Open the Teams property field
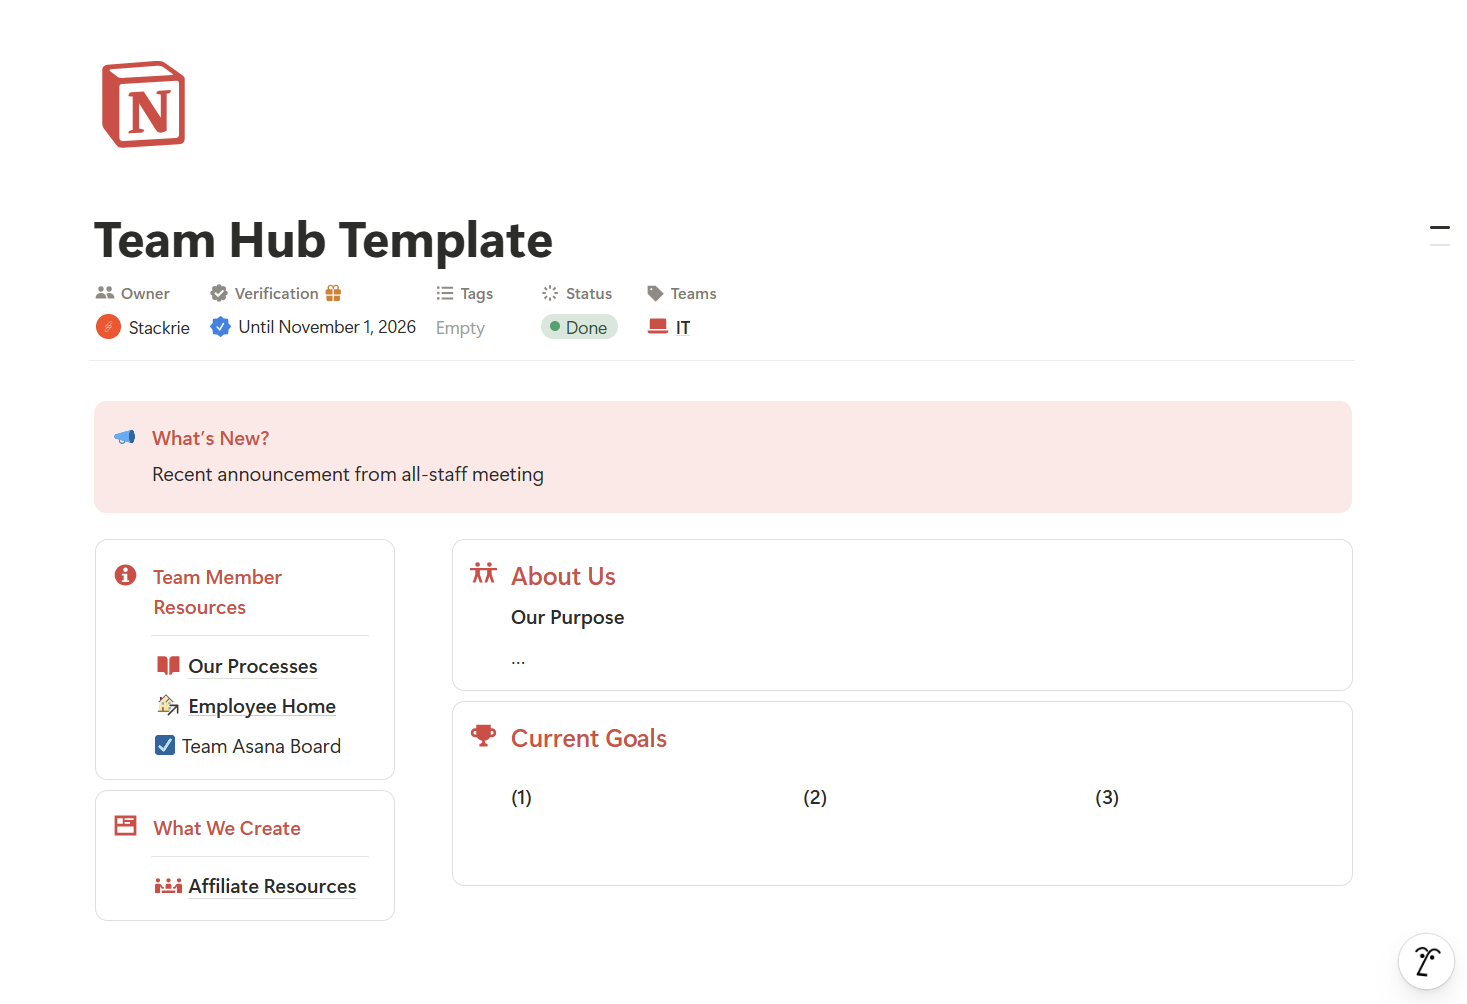This screenshot has height=1004, width=1467. coord(693,293)
